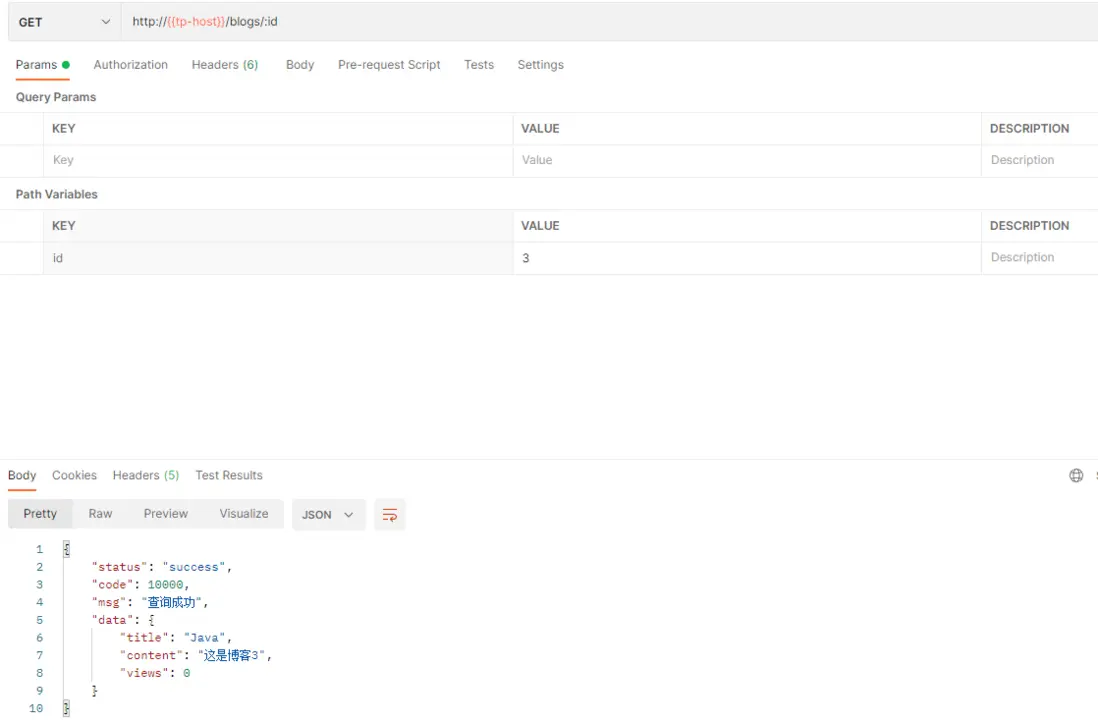Click the Query Params section label
This screenshot has height=723, width=1098.
[x=56, y=97]
